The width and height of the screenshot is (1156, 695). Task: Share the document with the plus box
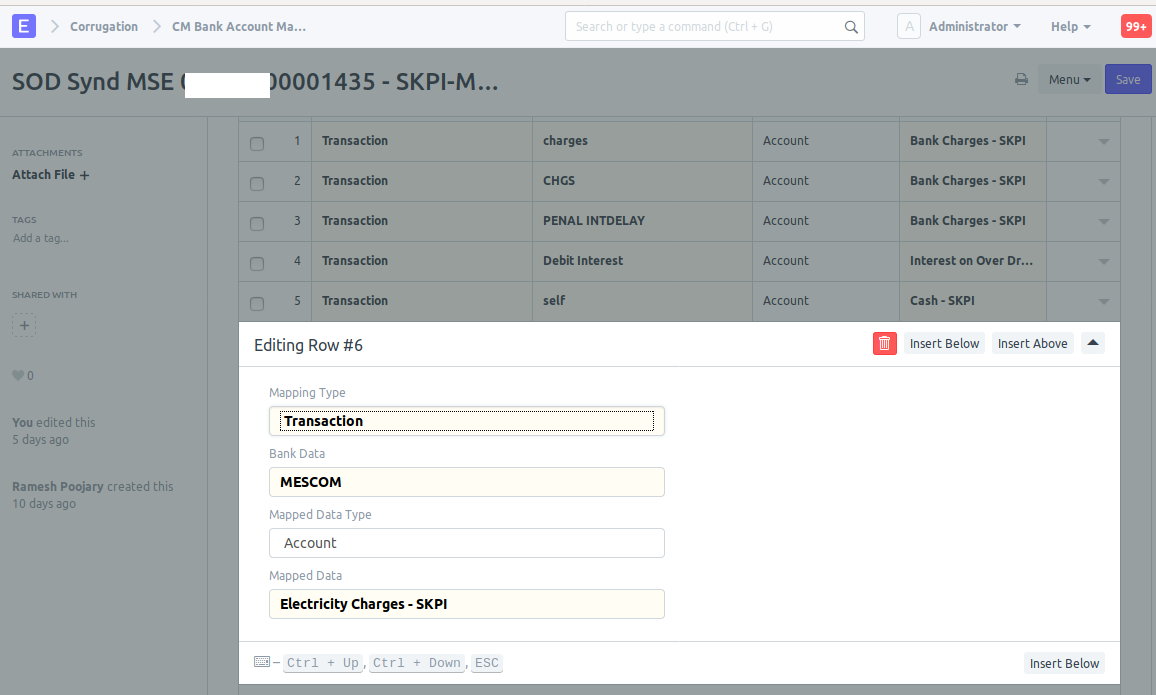[24, 325]
